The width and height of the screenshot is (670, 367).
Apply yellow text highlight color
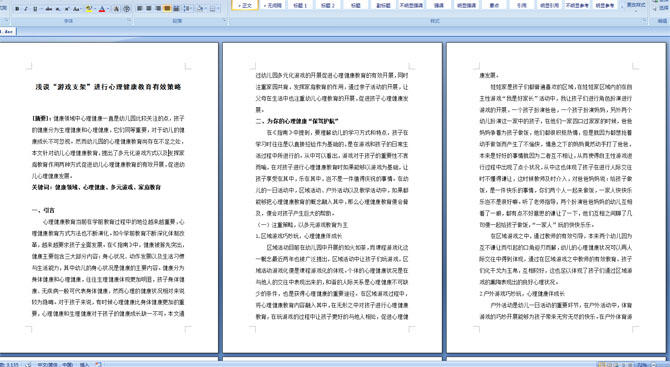89,9
